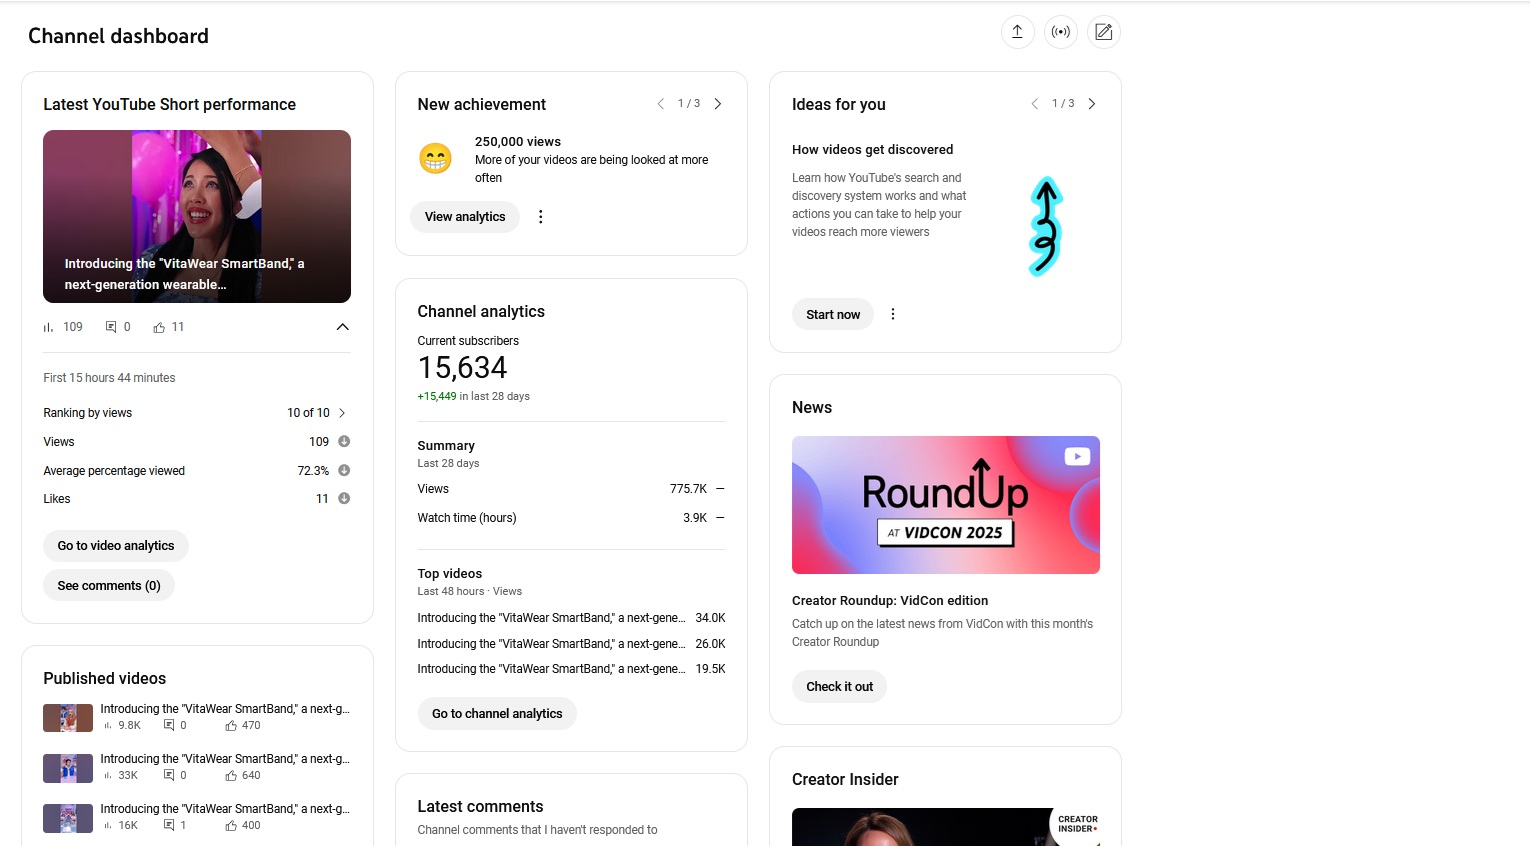This screenshot has width=1530, height=846.
Task: Click See comments (0) button
Action: (x=109, y=586)
